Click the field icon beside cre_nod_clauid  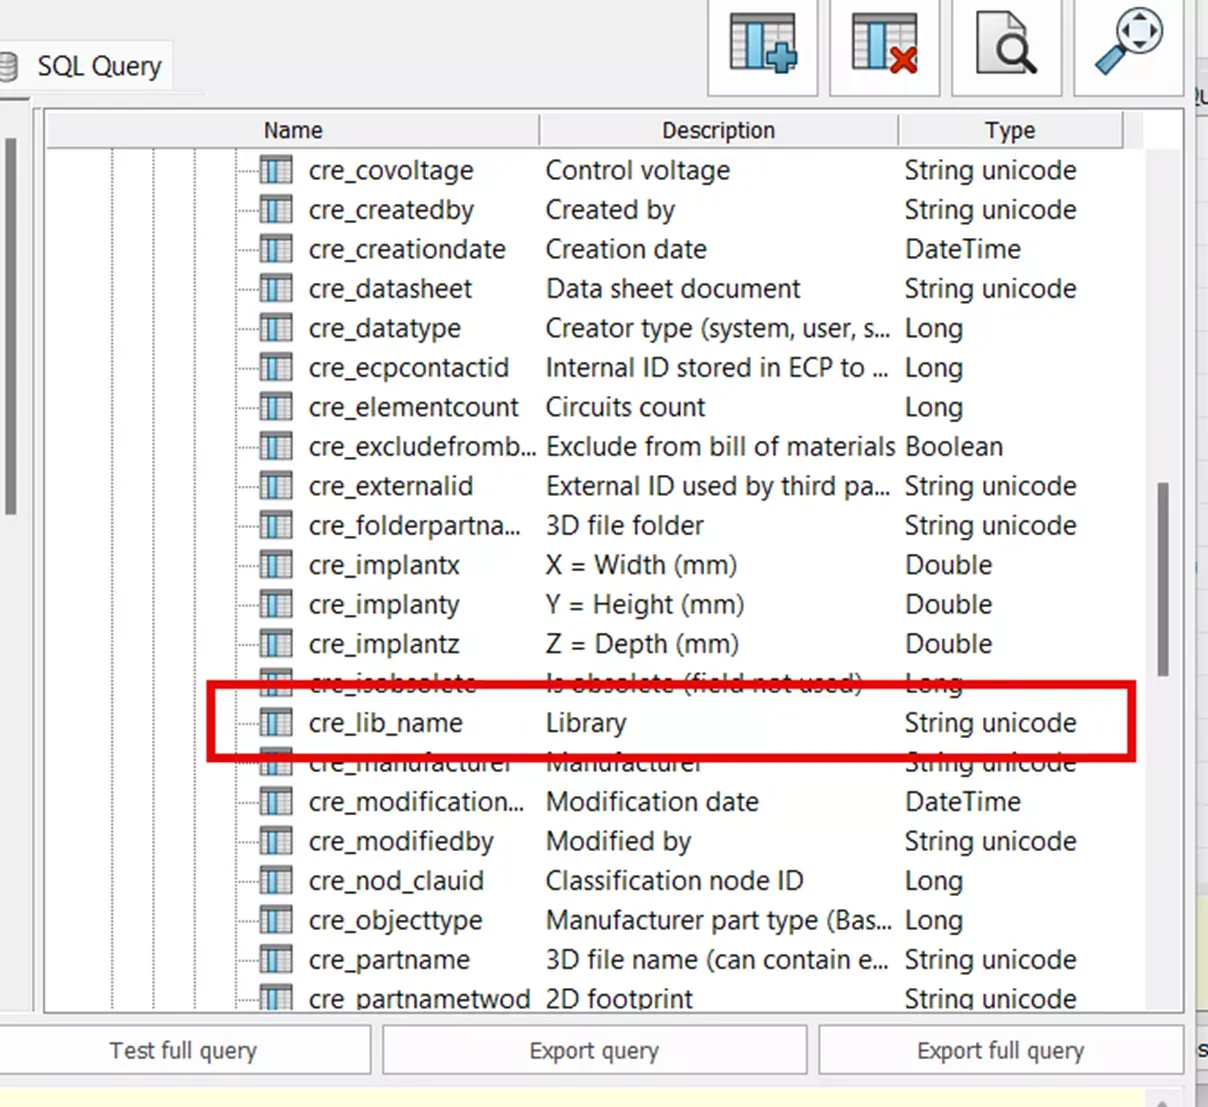pyautogui.click(x=276, y=881)
